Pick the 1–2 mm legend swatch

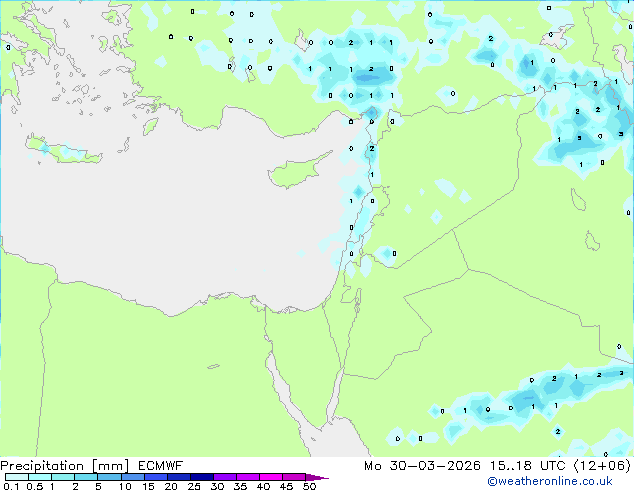click(x=63, y=477)
